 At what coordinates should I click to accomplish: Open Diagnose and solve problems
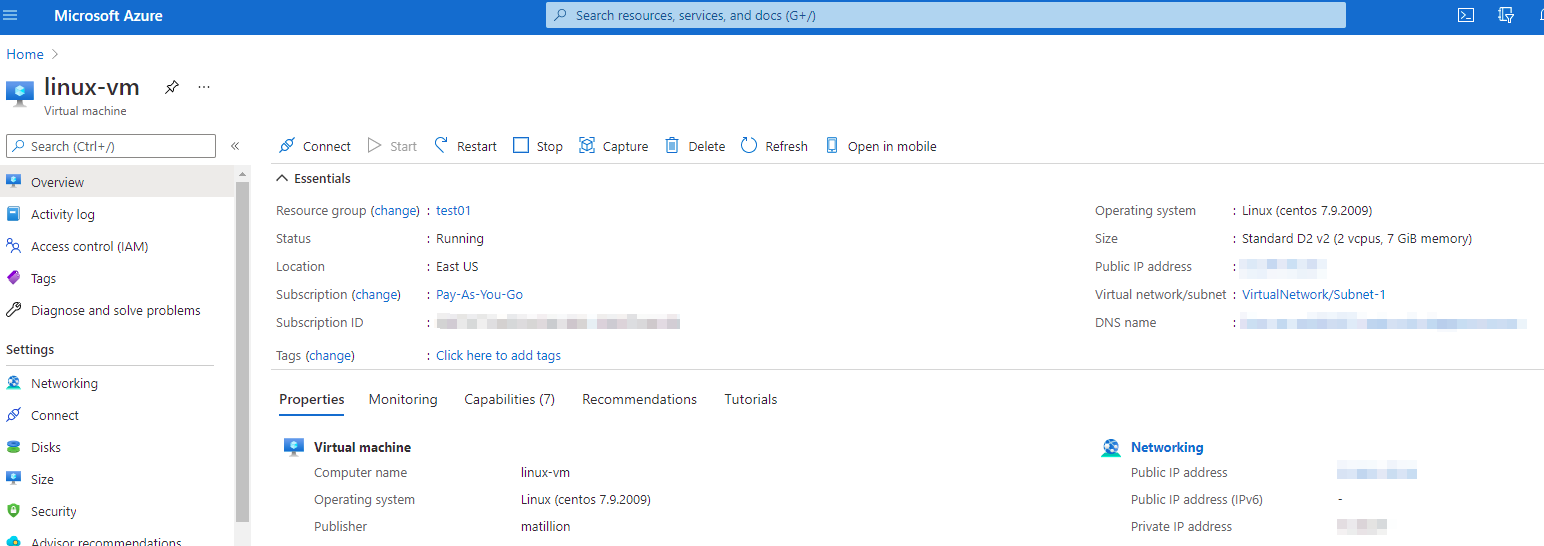pos(117,310)
